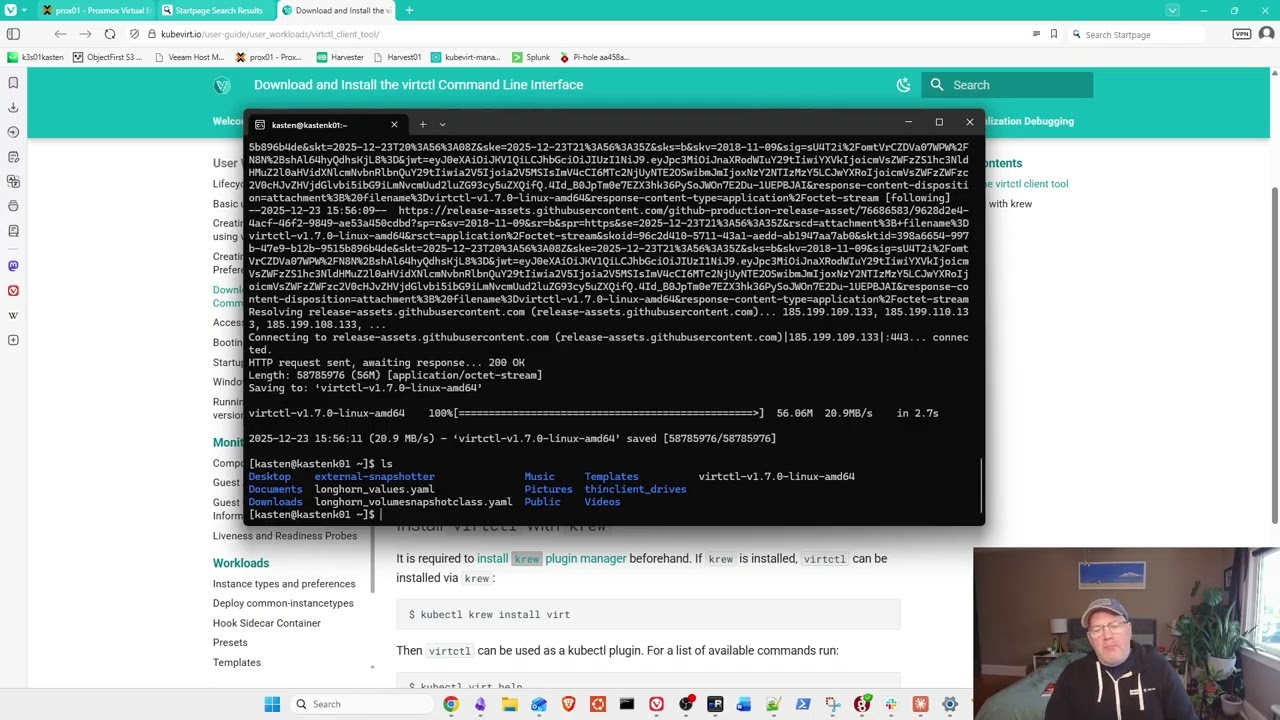Follow the install krew plugin manager link
Viewport: 1280px width, 720px height.
point(552,559)
